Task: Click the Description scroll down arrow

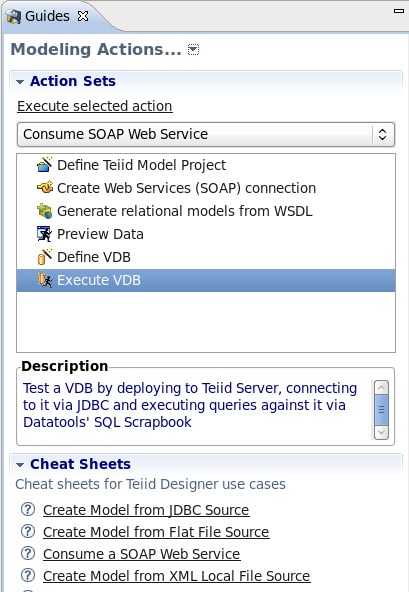Action: 381,432
